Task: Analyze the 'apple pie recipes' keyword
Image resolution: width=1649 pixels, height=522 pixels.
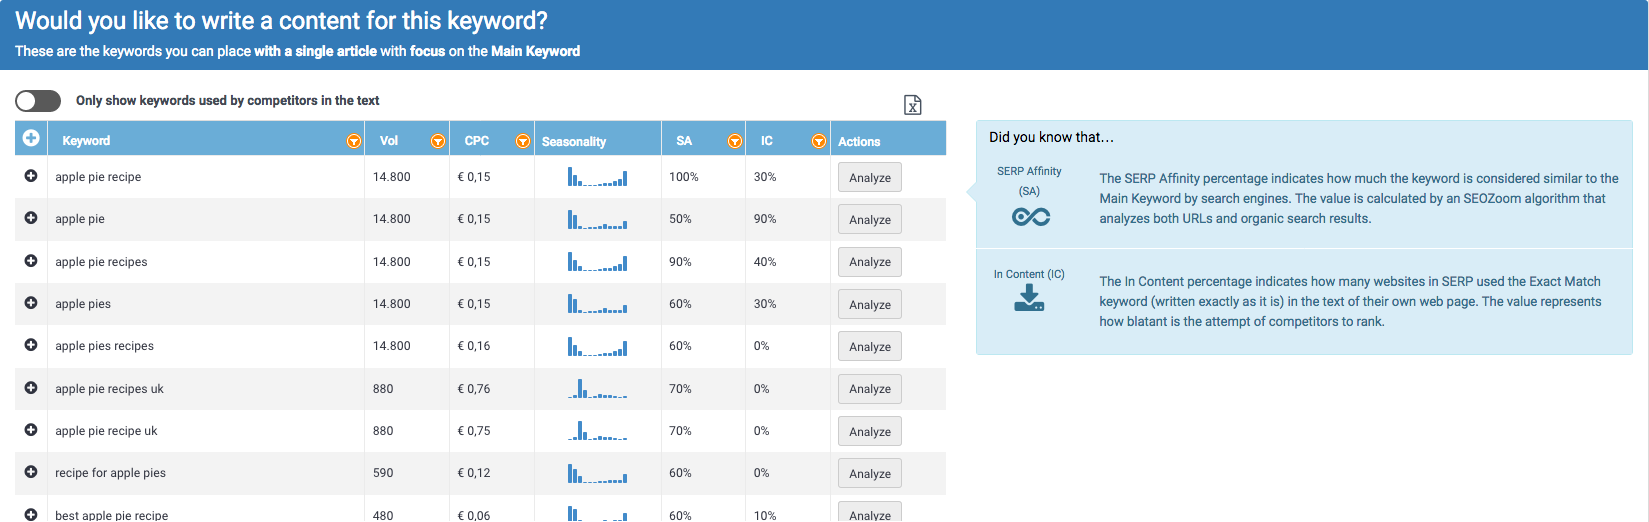Action: (870, 262)
